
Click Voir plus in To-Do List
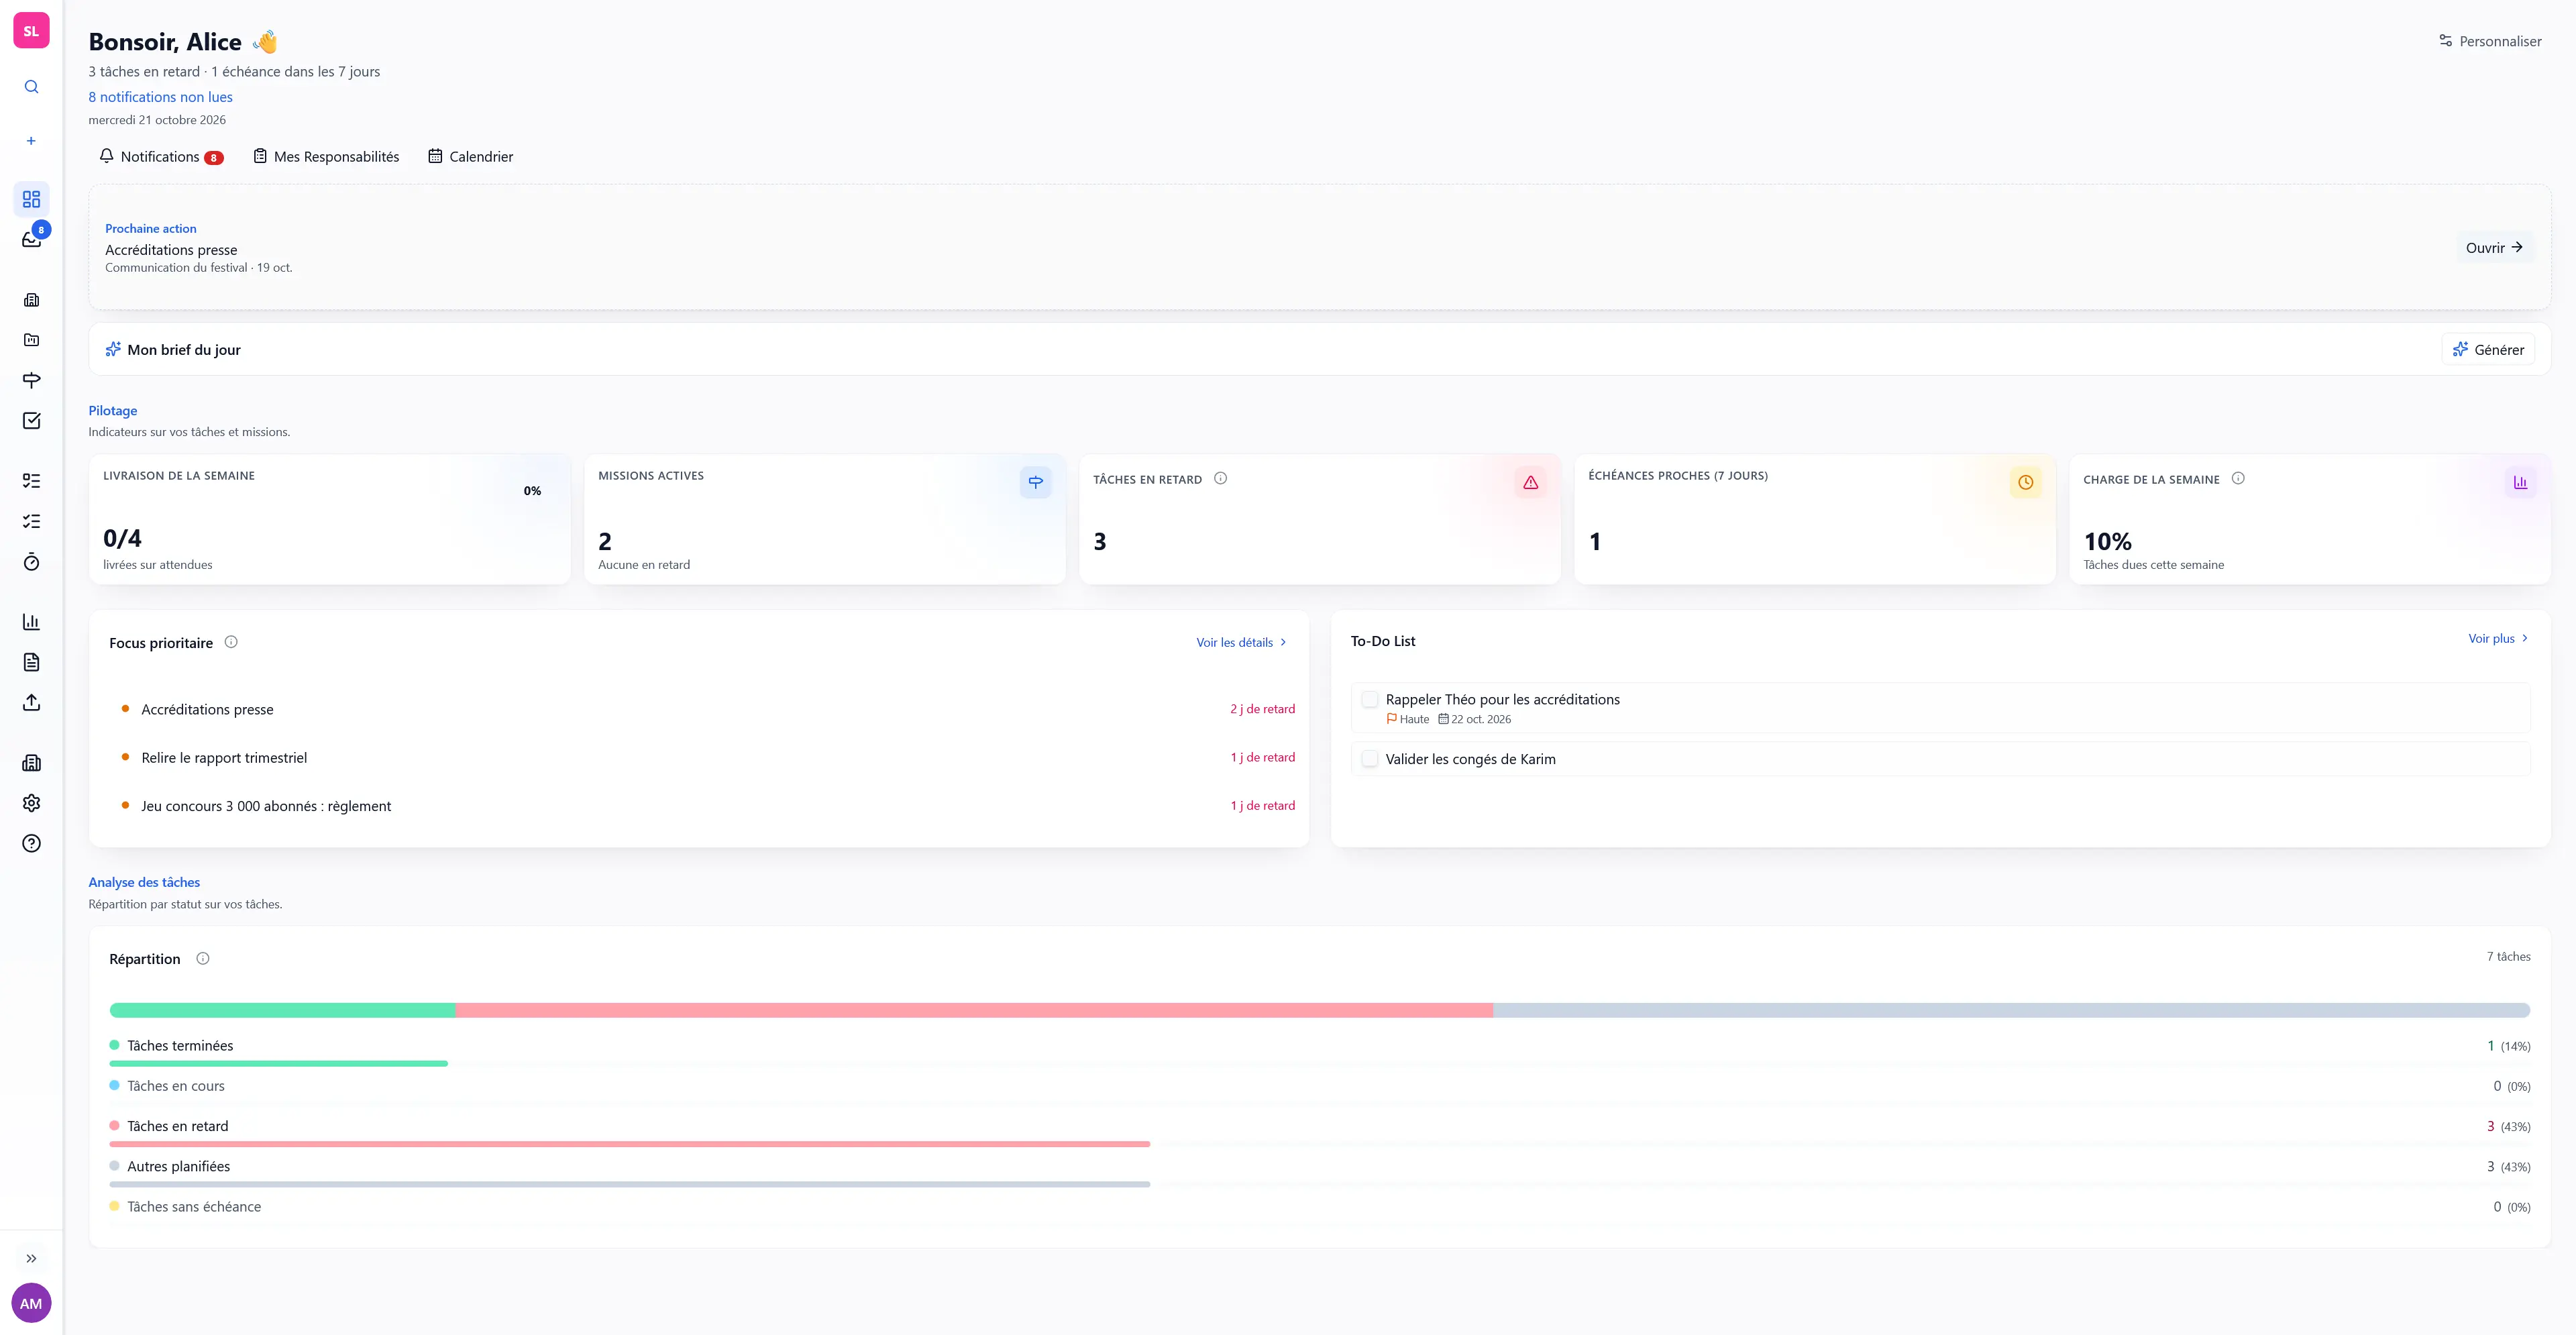pos(2498,638)
